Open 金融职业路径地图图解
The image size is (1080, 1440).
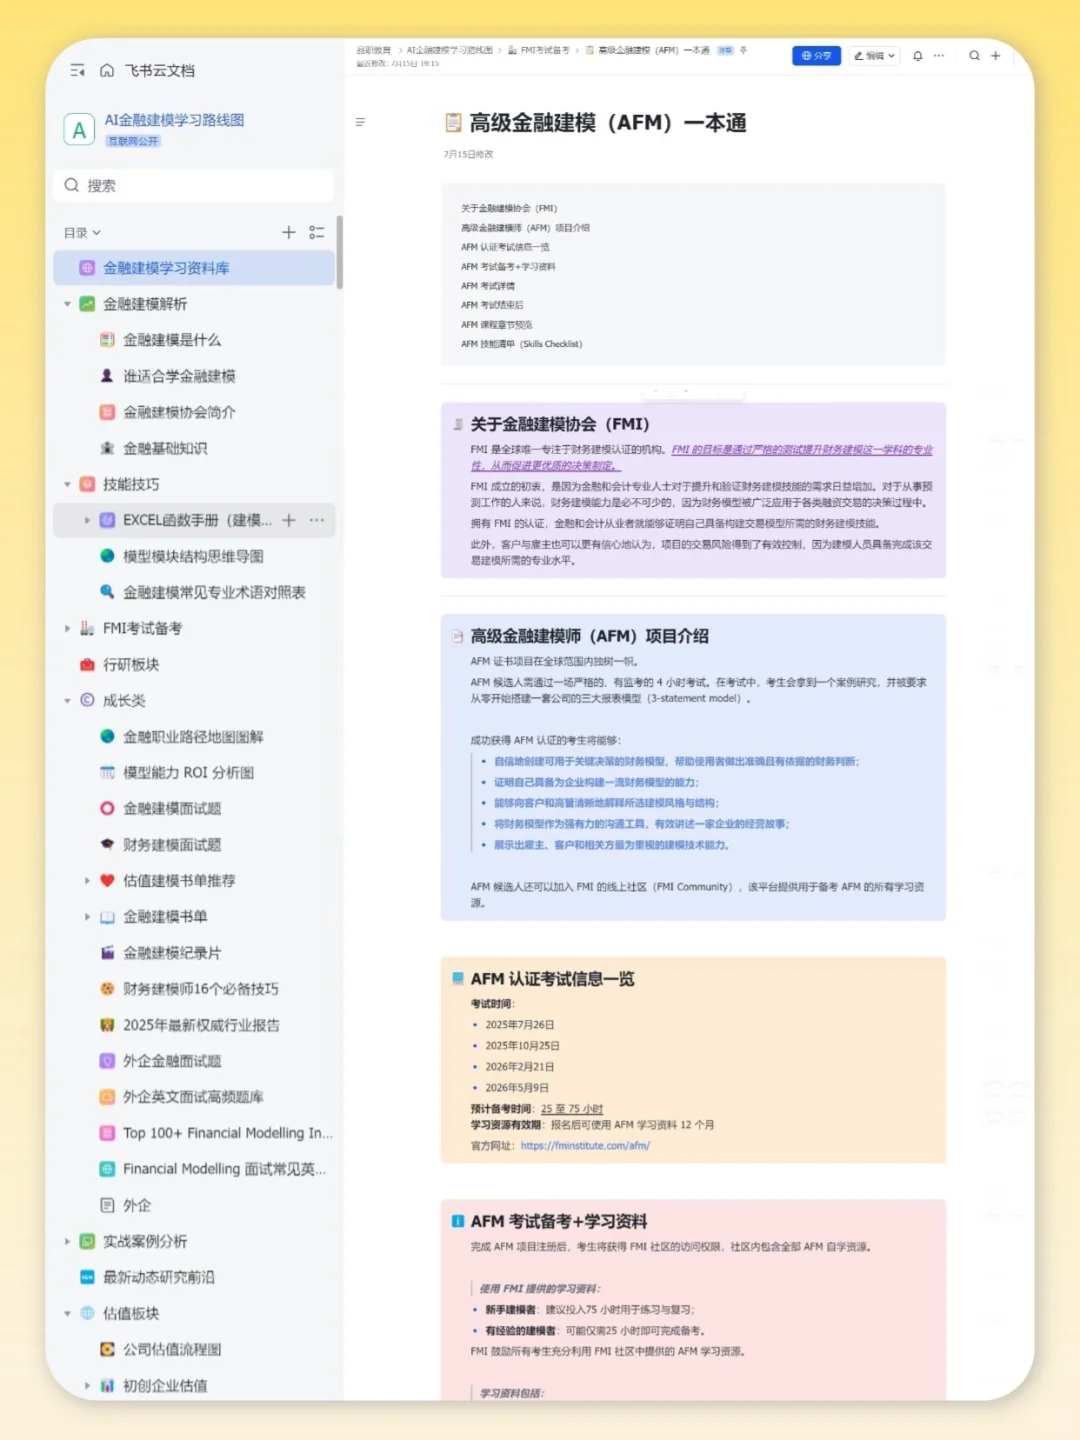click(193, 737)
